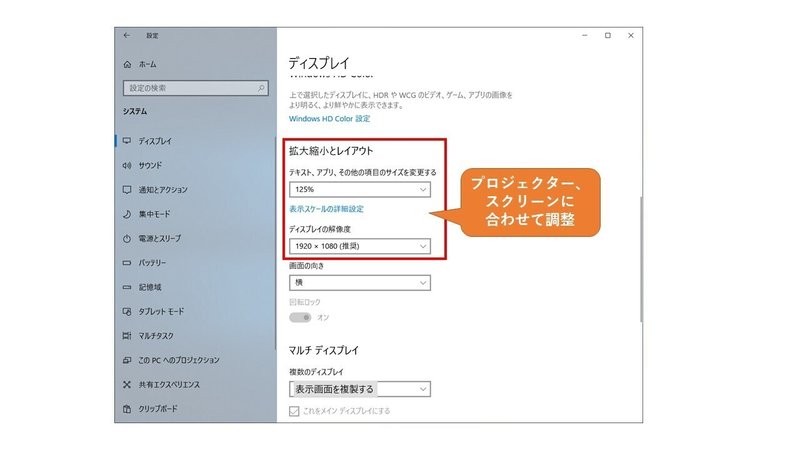Click the search magnifier icon
The width and height of the screenshot is (800, 450).
(261, 88)
